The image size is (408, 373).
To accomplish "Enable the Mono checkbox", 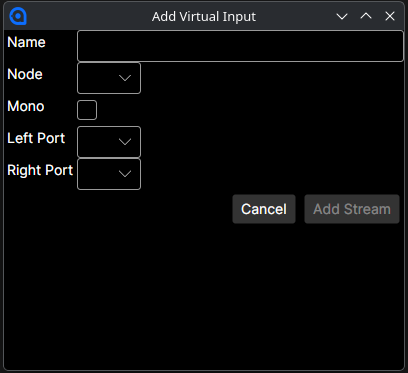I will (x=87, y=110).
